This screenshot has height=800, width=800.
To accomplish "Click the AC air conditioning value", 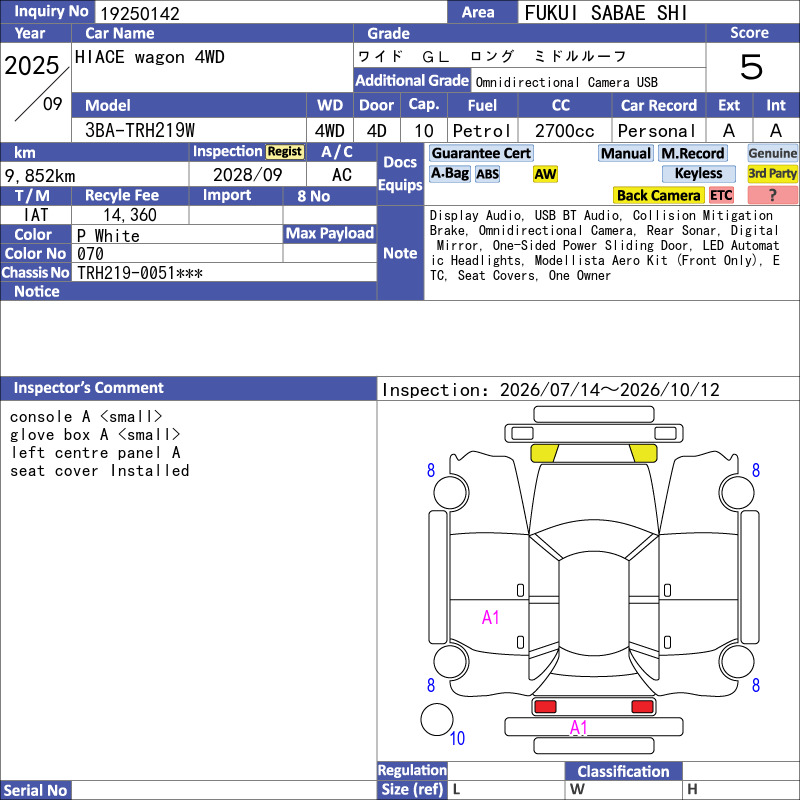I will 342,175.
